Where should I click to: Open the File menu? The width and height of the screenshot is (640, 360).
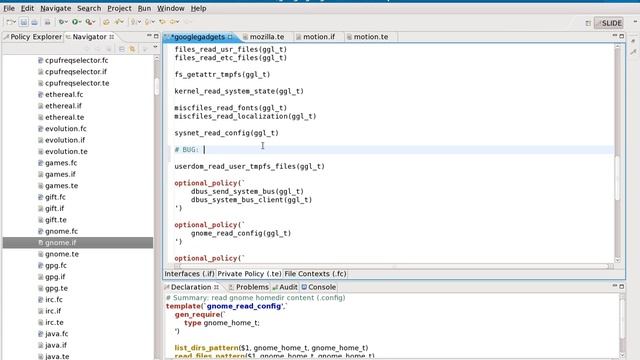[x=9, y=8]
